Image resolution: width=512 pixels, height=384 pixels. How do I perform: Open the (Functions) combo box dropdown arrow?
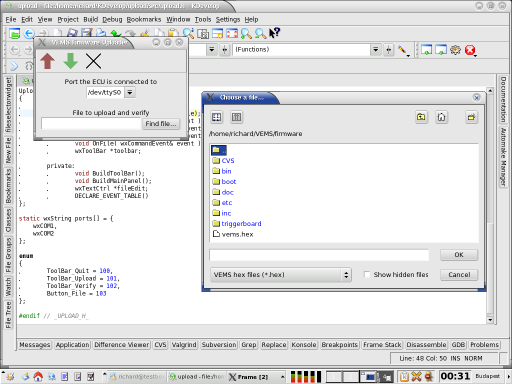tap(376, 50)
